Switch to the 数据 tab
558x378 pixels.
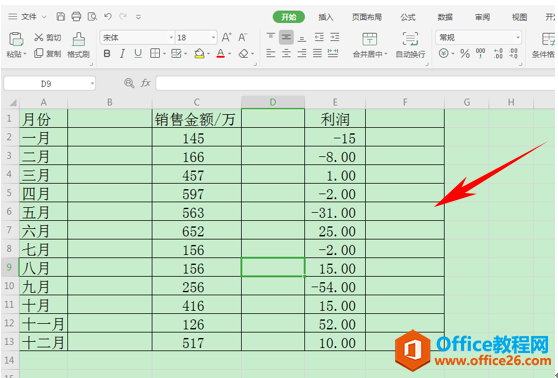click(445, 17)
